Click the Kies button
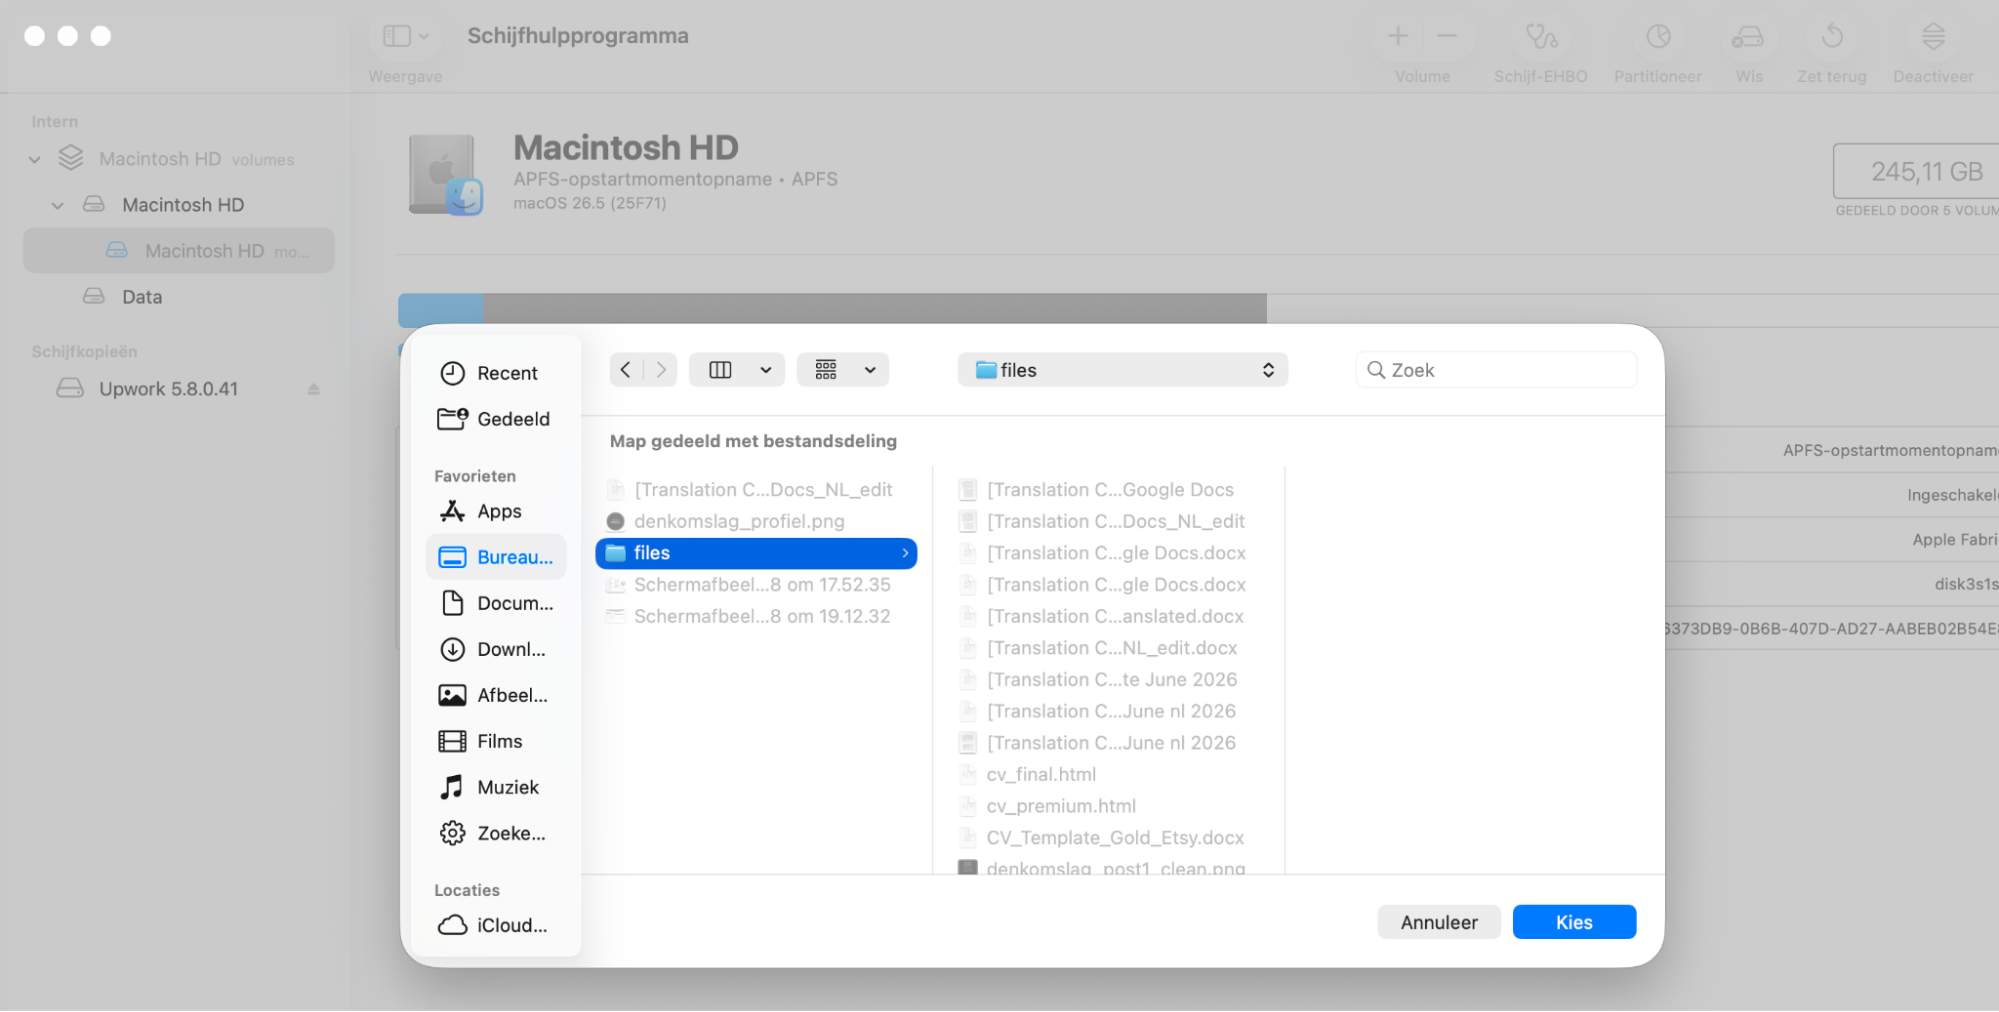1999x1012 pixels. point(1574,922)
